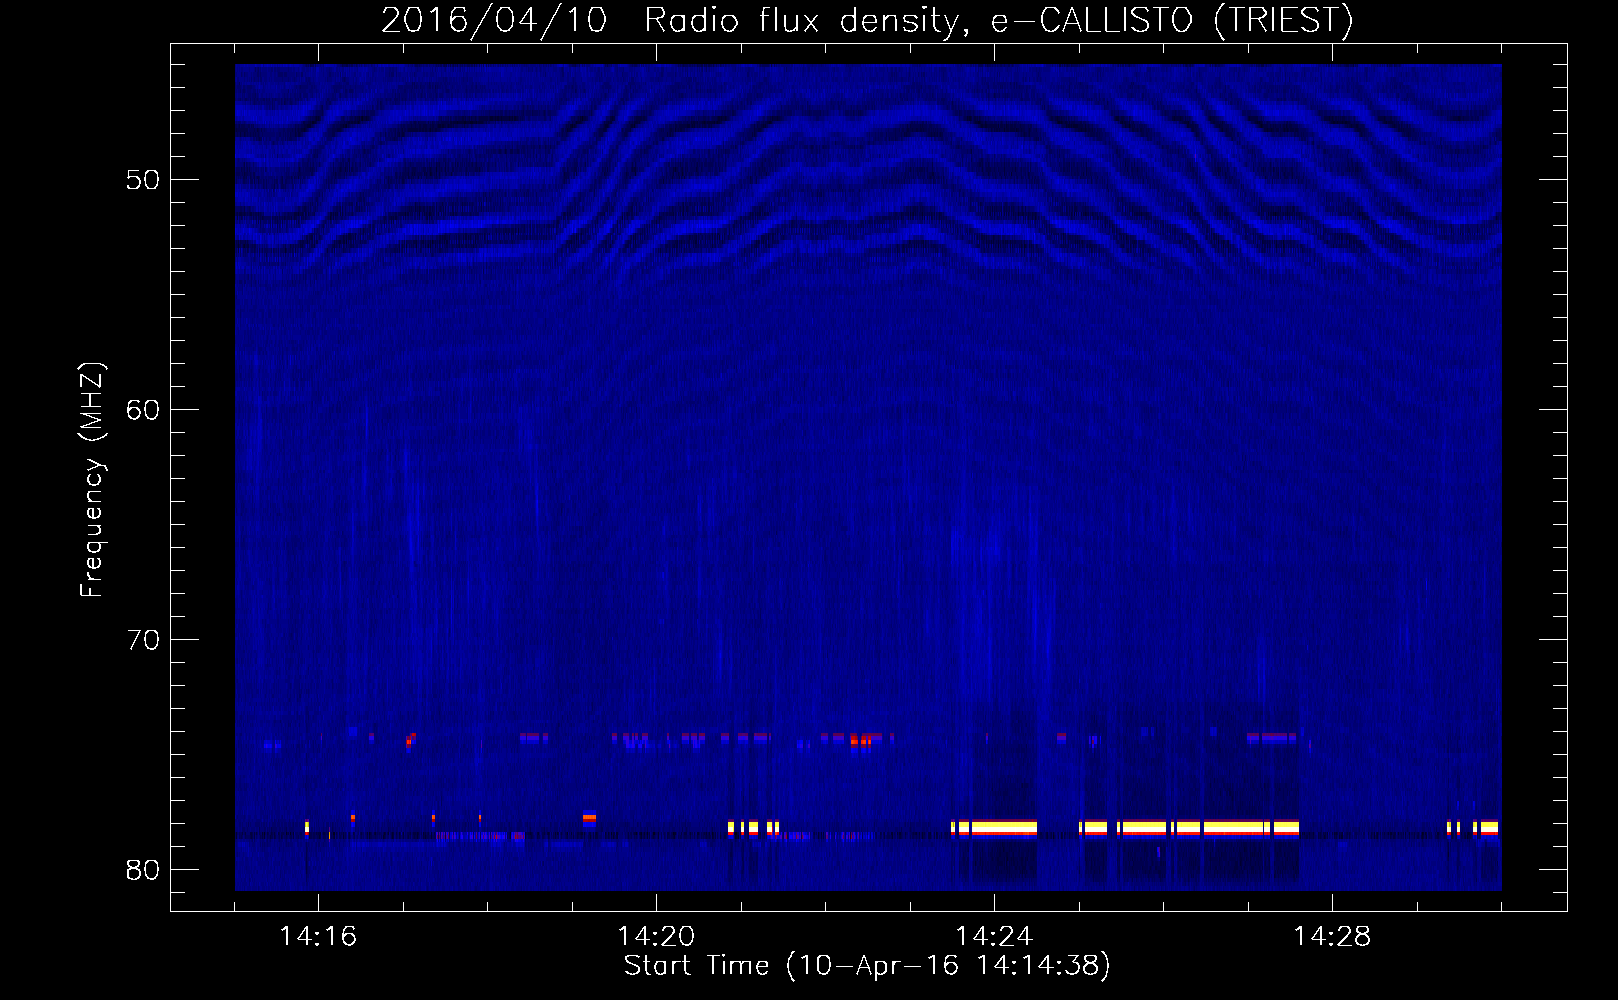Click the "Frequency (MHZ)" axis label

point(91,480)
